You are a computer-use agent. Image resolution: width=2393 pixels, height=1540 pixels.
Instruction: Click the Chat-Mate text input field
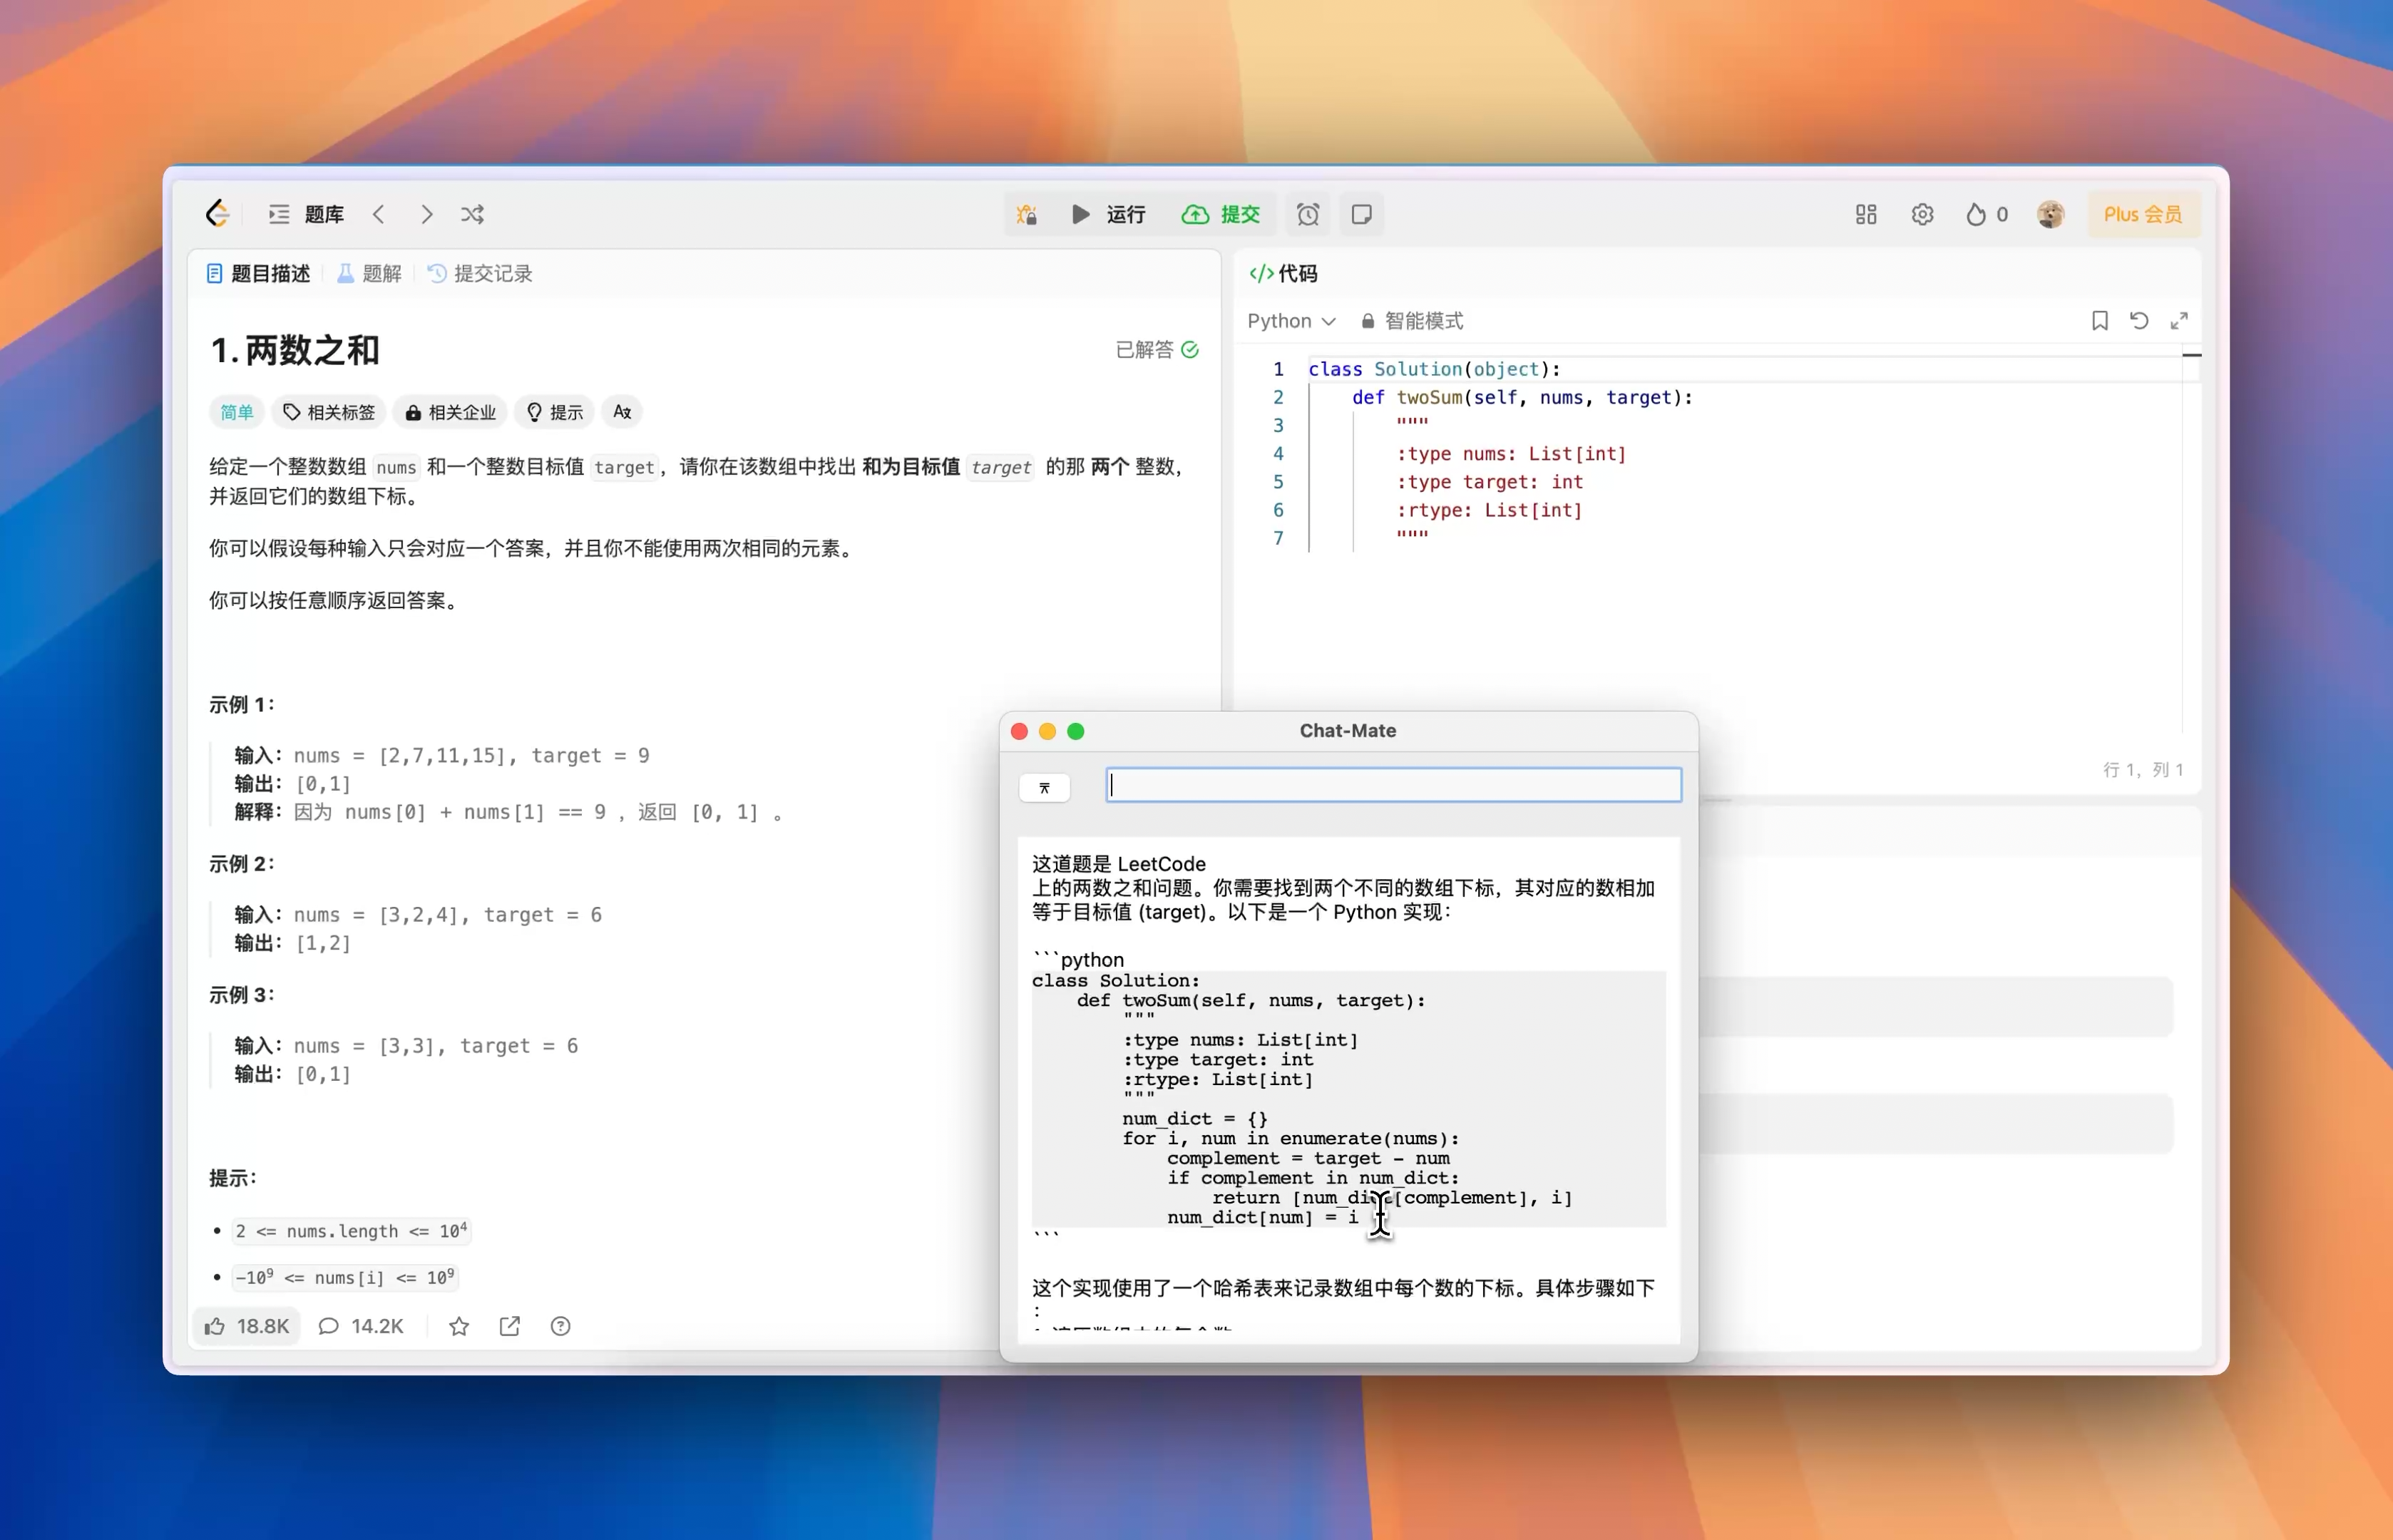(x=1392, y=785)
